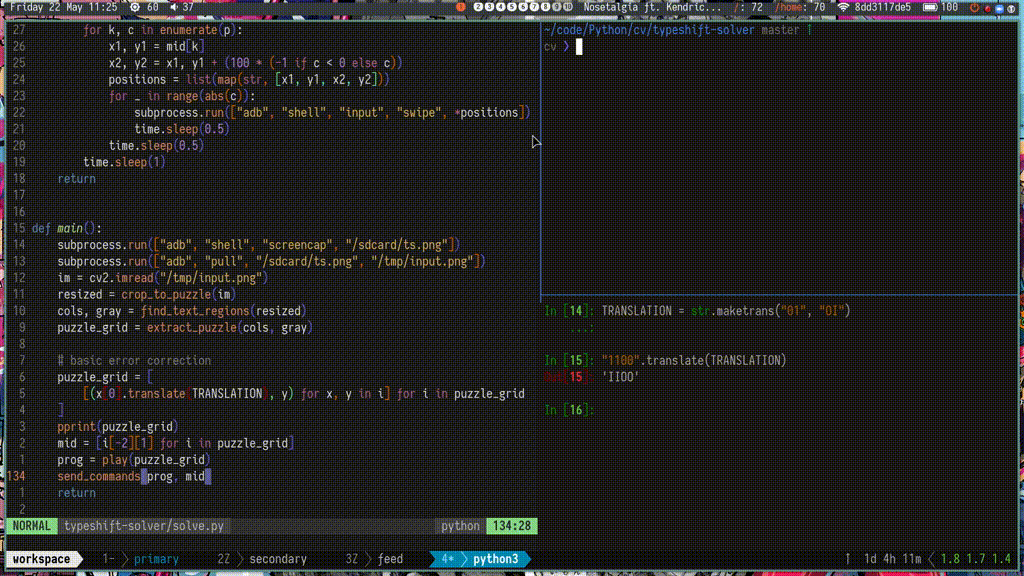The image size is (1024, 576).
Task: Click the load average 1.8 1.7 1.4
Action: pos(975,559)
